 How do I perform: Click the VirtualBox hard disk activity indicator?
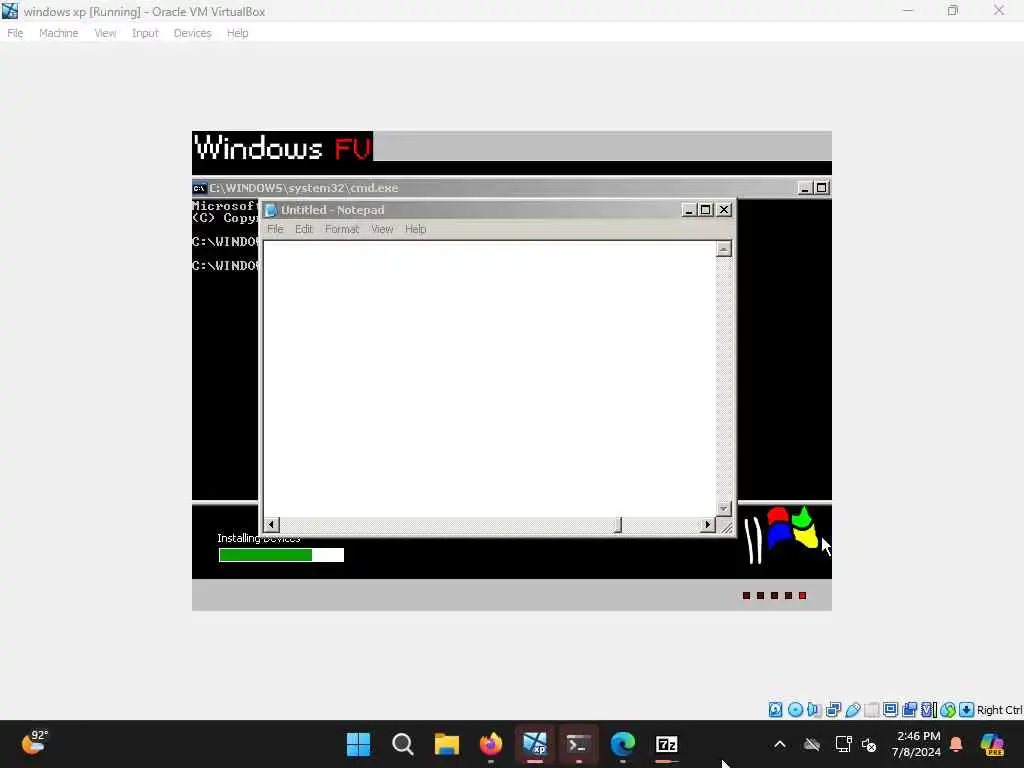pos(775,710)
